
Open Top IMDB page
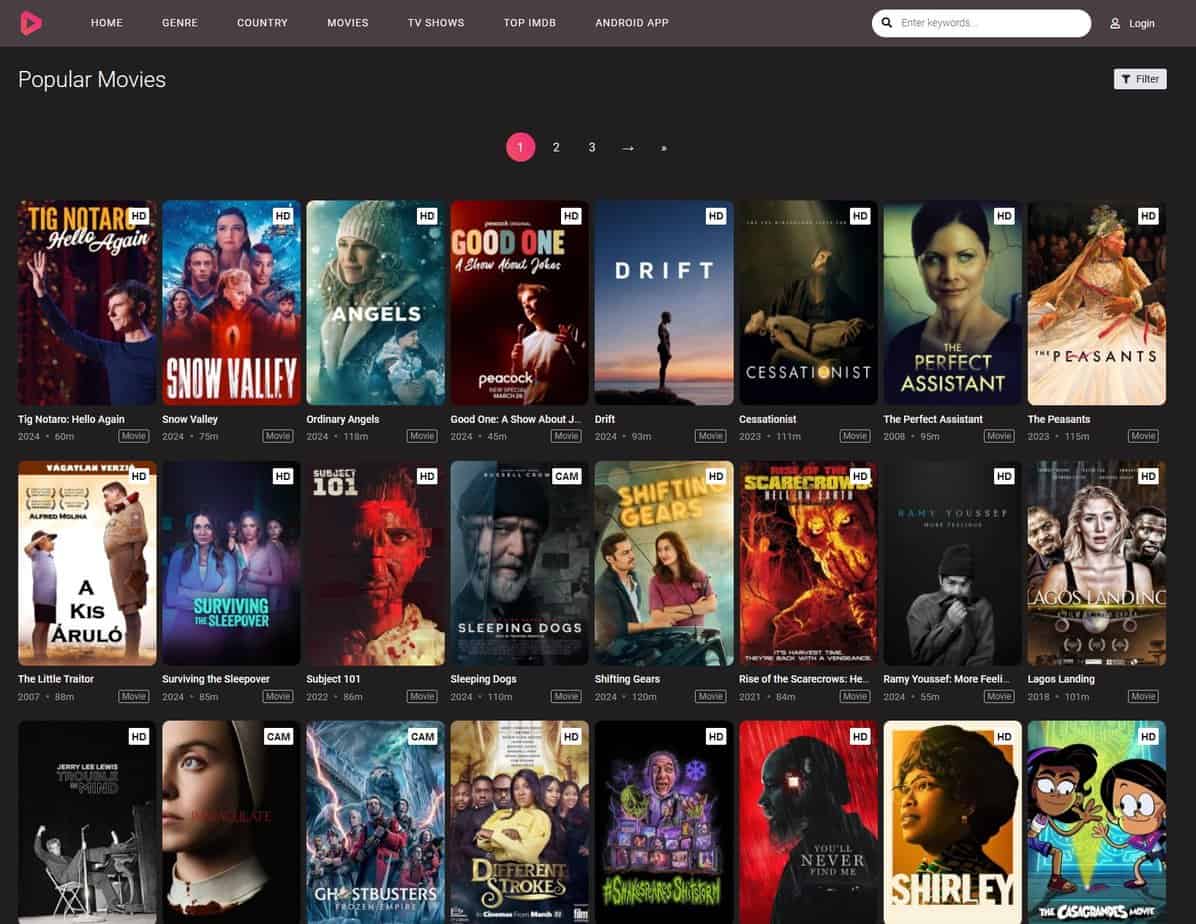(529, 23)
